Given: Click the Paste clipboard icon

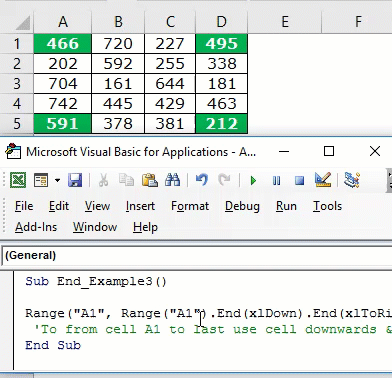Looking at the screenshot, I should (150, 181).
